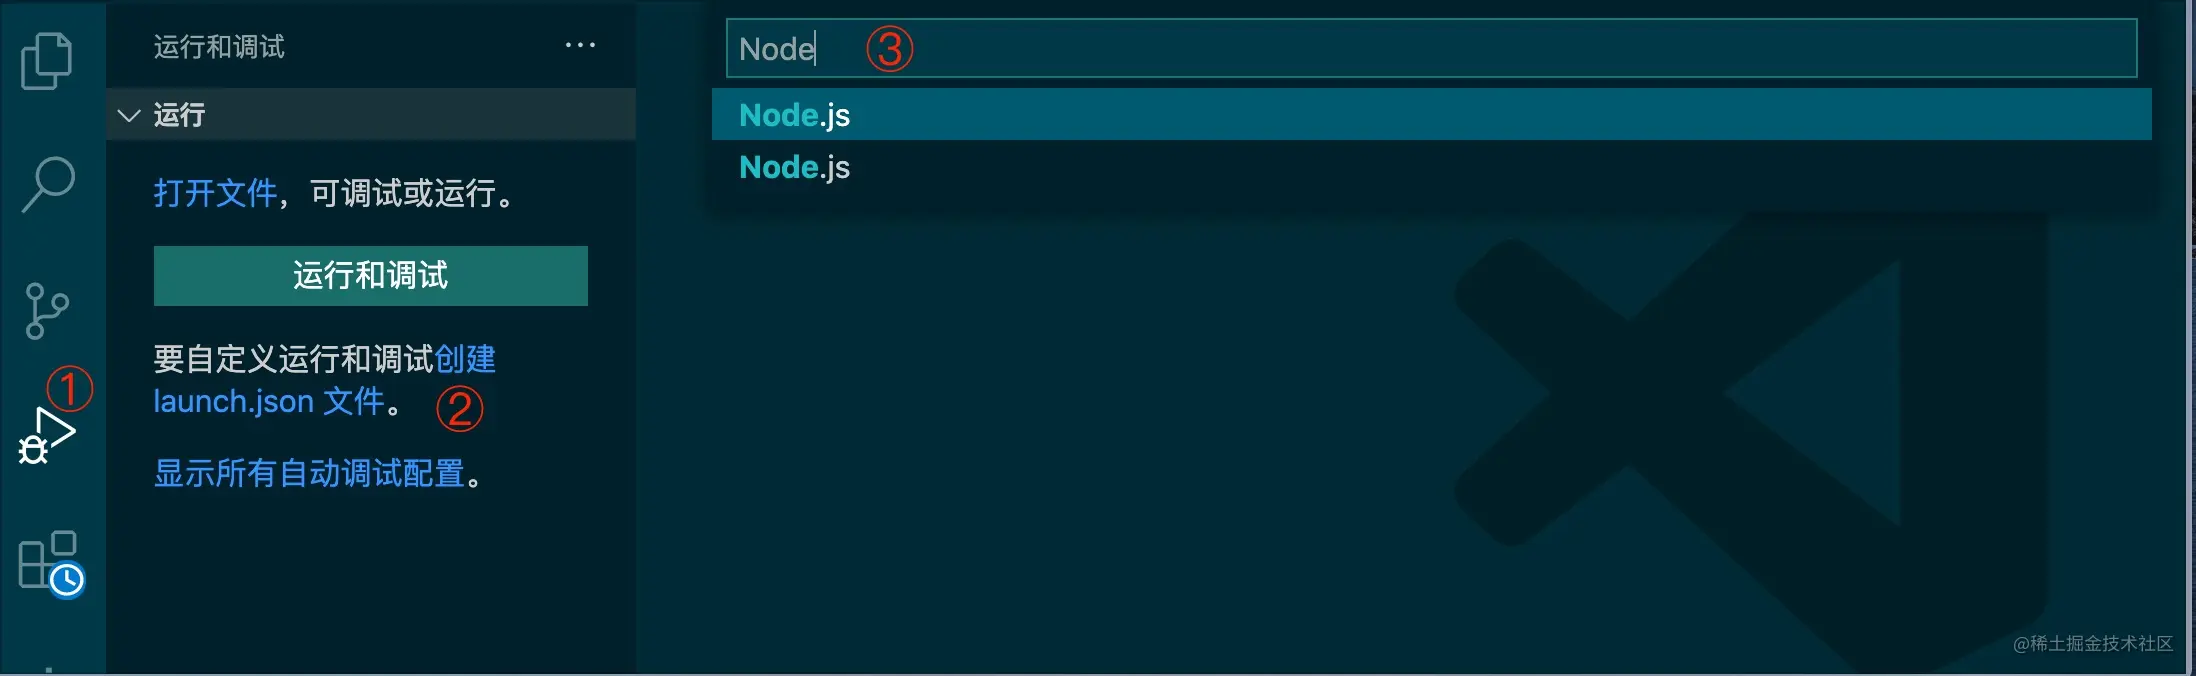Open the three-dot views menu
2196x676 pixels.
pyautogui.click(x=580, y=45)
